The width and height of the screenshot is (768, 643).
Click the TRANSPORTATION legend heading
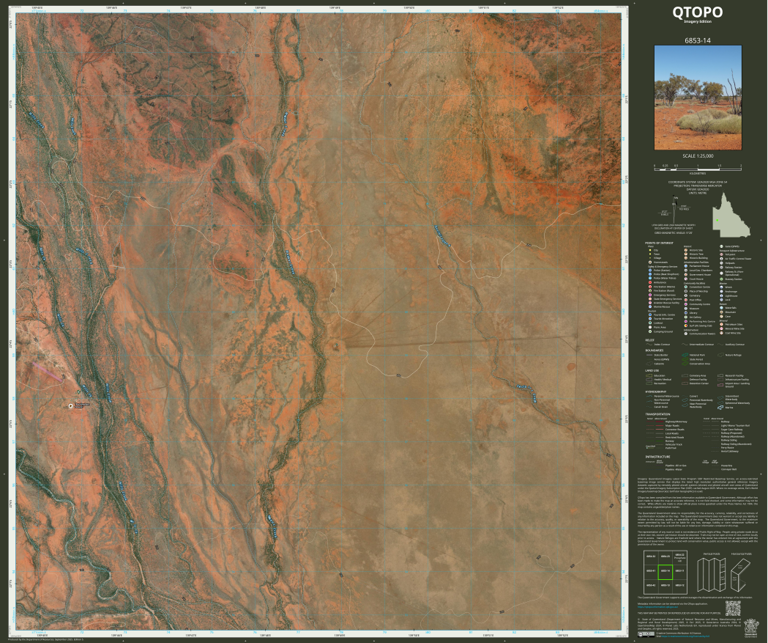658,414
